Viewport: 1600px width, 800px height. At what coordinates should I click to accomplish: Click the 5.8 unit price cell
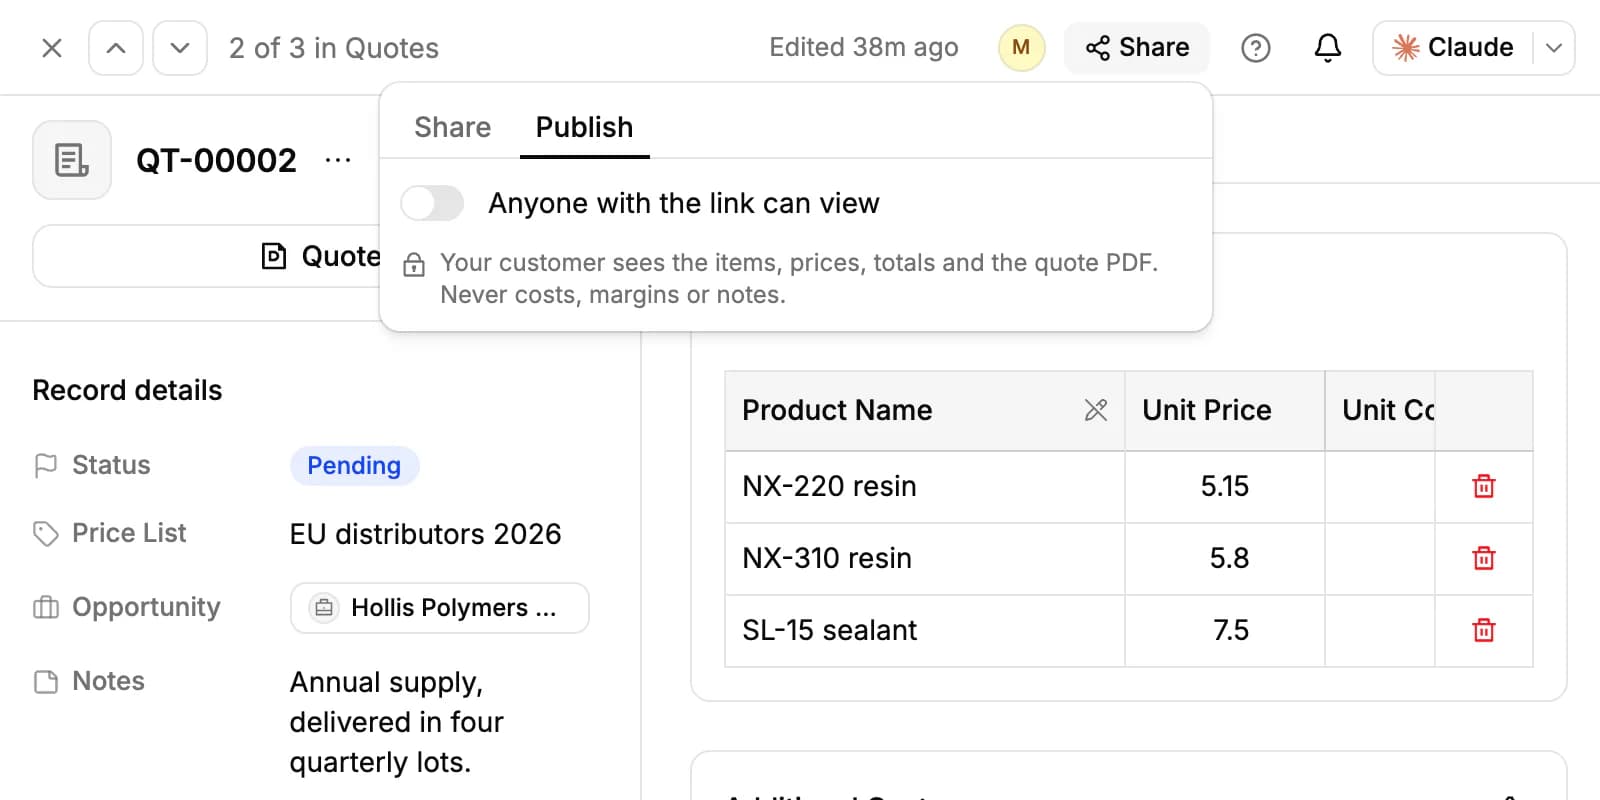[1225, 559]
